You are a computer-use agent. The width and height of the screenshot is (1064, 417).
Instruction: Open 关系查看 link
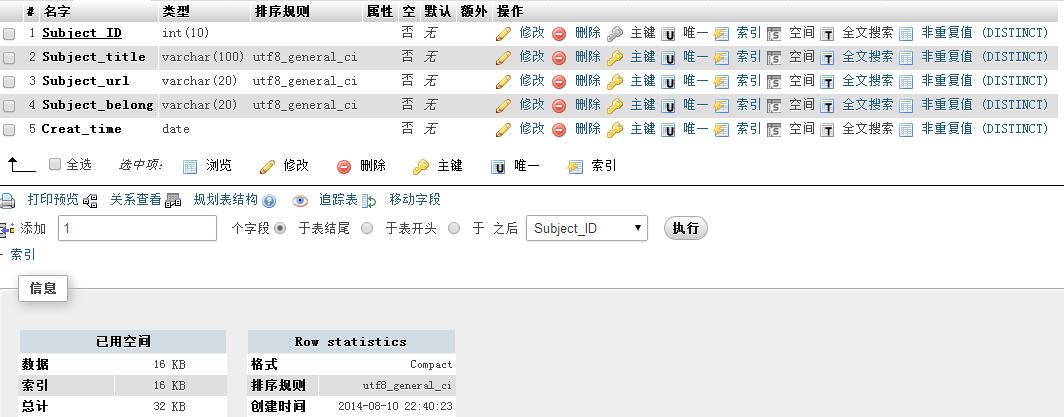click(136, 199)
